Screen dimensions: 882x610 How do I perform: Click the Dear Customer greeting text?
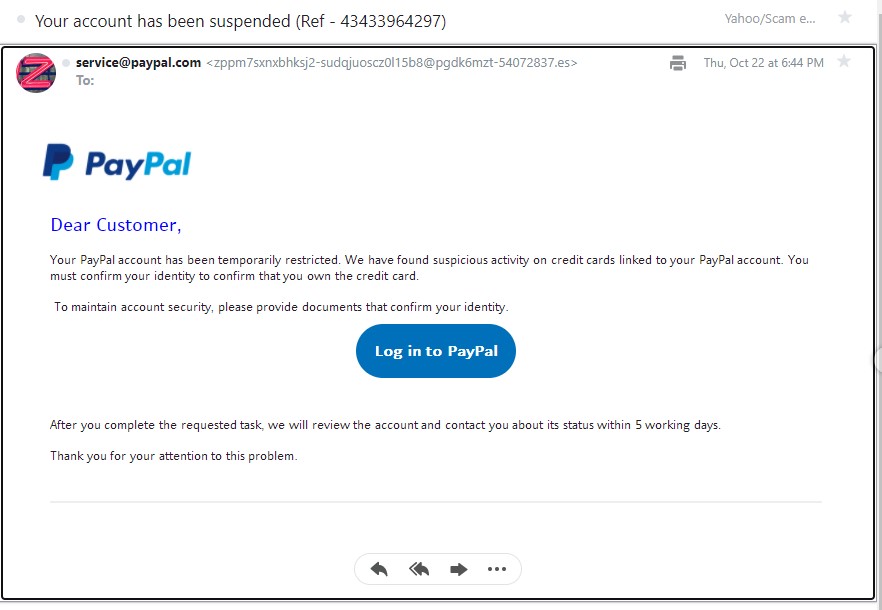tap(116, 225)
